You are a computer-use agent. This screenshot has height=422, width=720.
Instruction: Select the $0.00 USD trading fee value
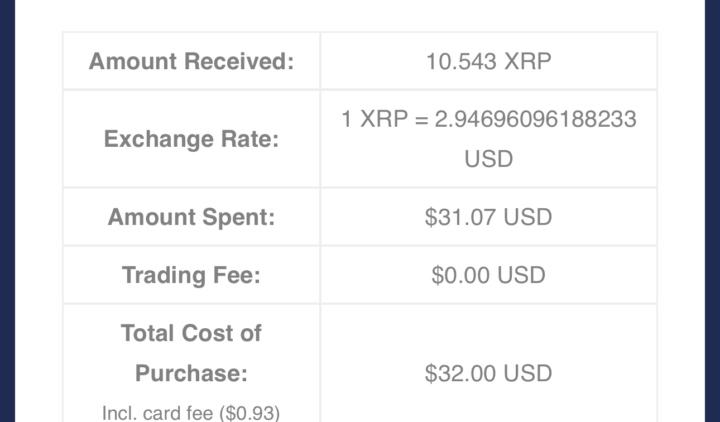coord(488,275)
